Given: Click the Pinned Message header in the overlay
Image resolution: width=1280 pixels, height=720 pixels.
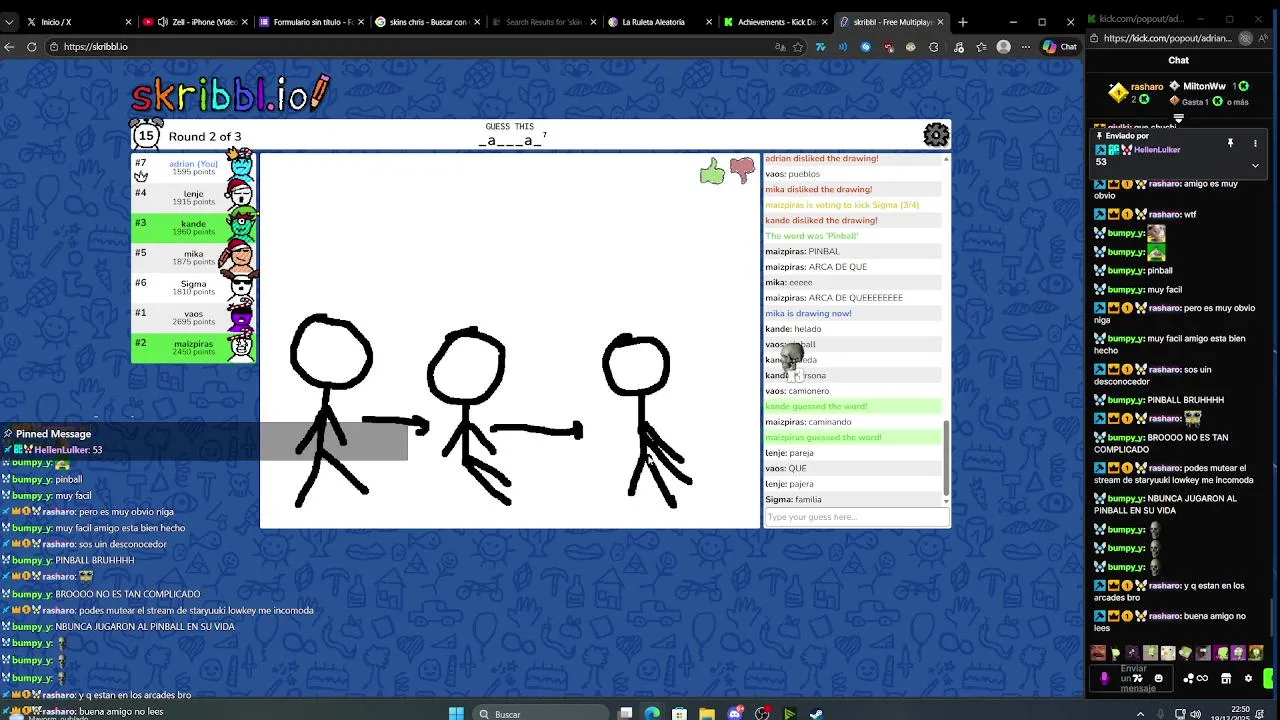Looking at the screenshot, I should 53,434.
